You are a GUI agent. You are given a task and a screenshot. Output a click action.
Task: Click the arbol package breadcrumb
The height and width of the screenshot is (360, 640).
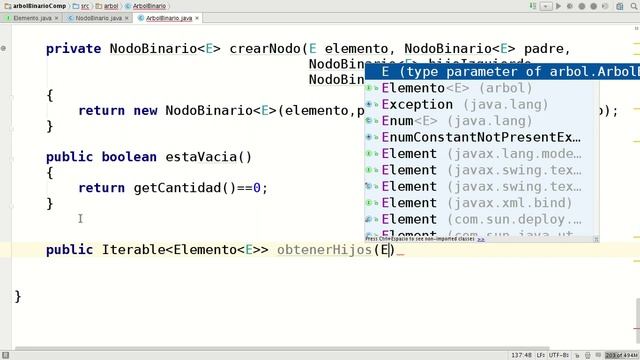point(107,6)
